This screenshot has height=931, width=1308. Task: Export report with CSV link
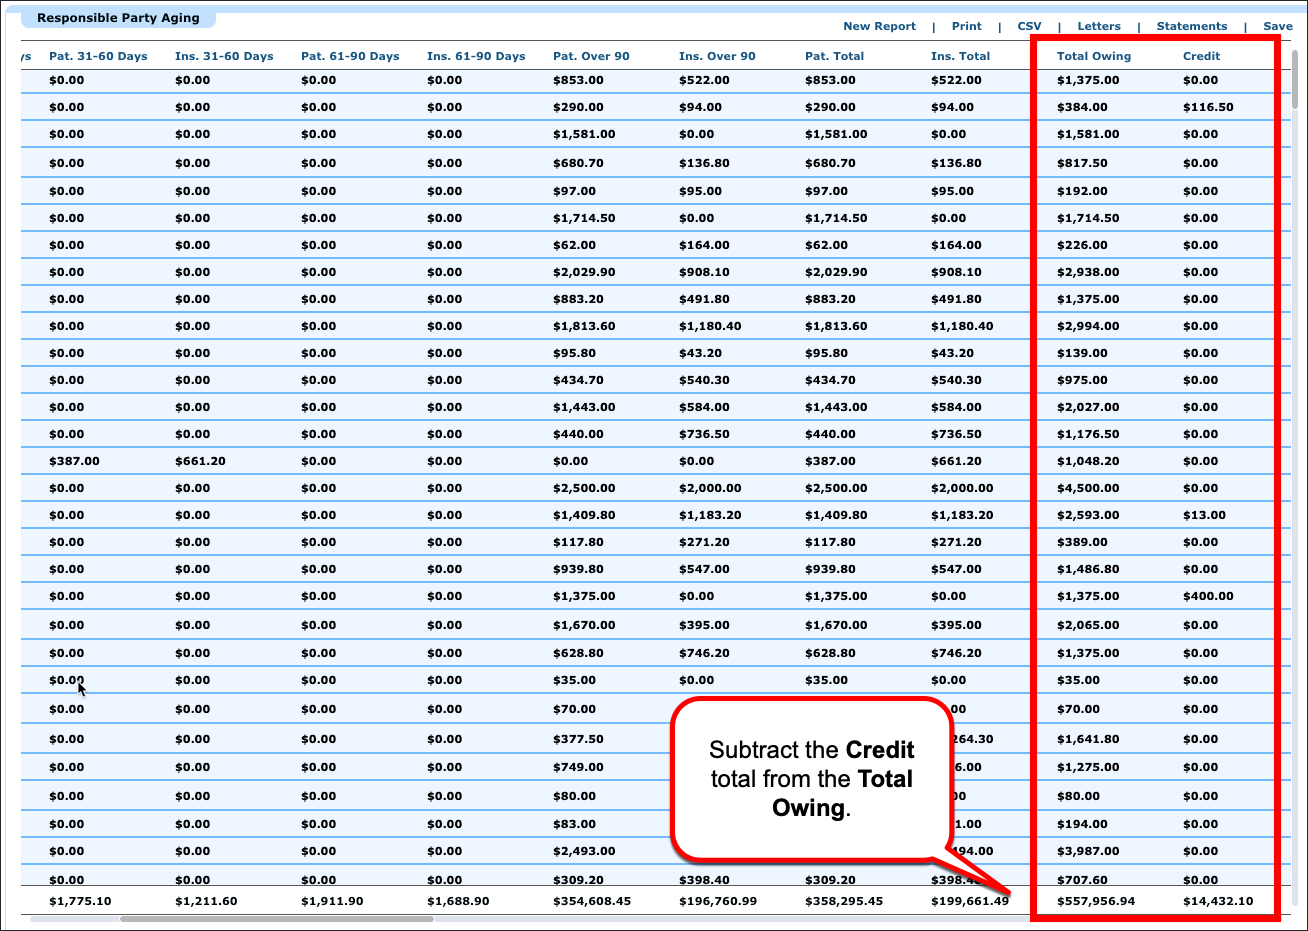pos(1029,27)
